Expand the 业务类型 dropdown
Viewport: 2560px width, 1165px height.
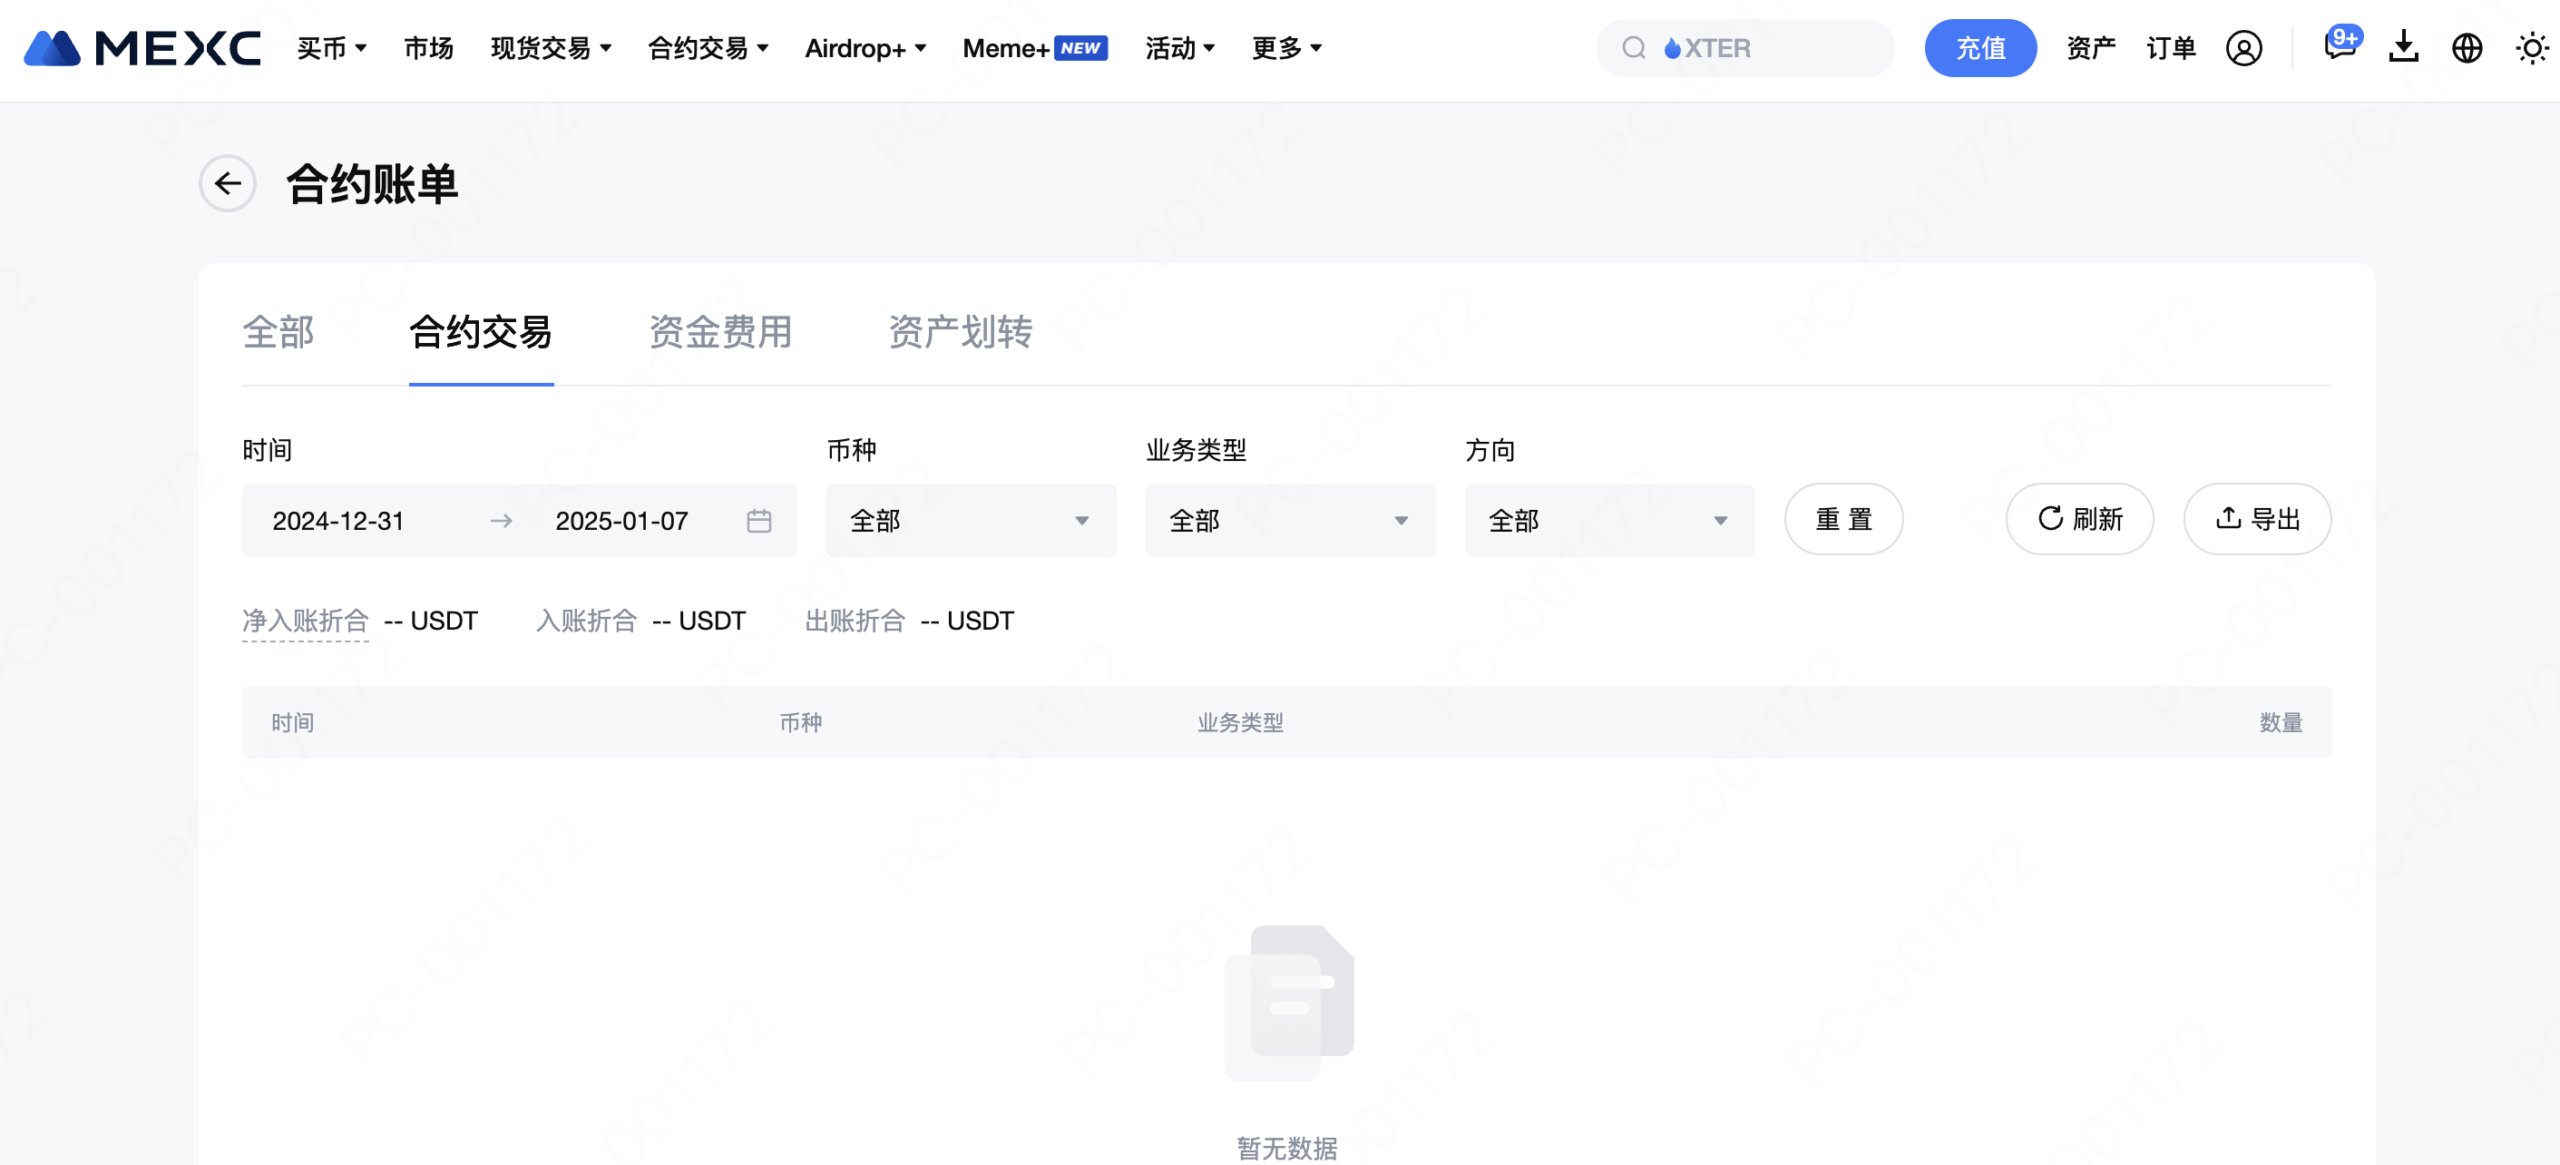click(1289, 520)
